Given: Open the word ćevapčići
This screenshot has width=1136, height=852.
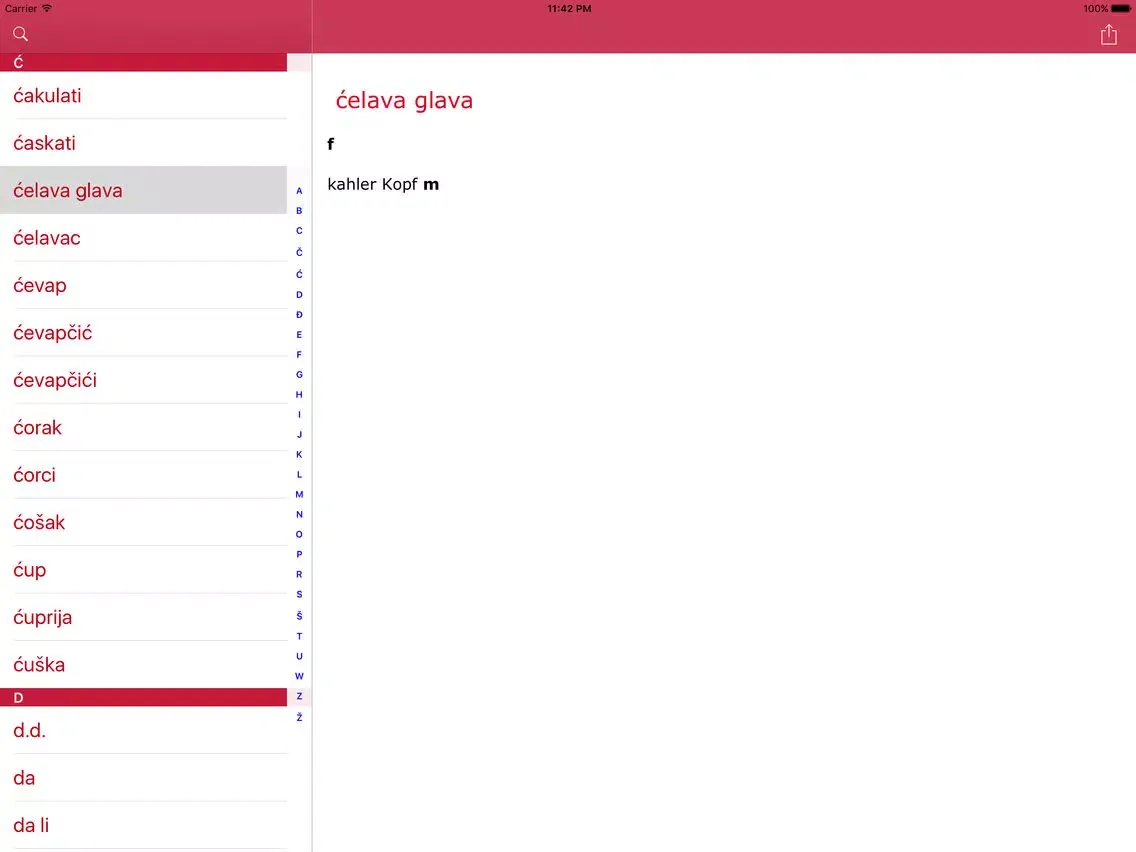Looking at the screenshot, I should point(143,380).
